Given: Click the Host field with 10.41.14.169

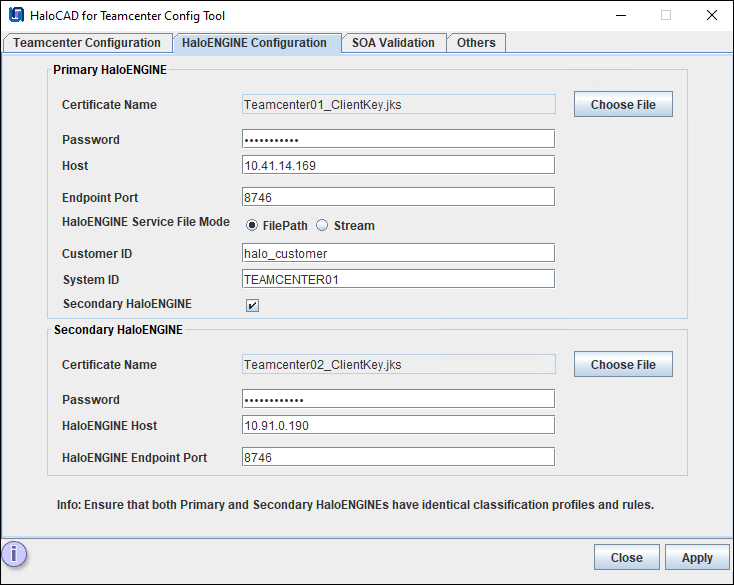Looking at the screenshot, I should click(398, 165).
